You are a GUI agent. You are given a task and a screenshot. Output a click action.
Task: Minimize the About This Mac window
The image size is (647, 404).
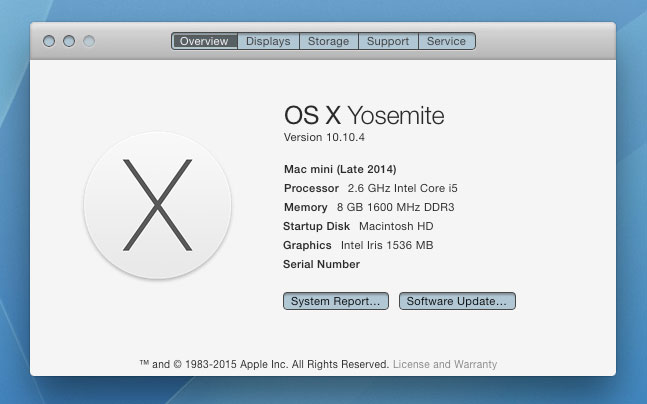click(69, 41)
